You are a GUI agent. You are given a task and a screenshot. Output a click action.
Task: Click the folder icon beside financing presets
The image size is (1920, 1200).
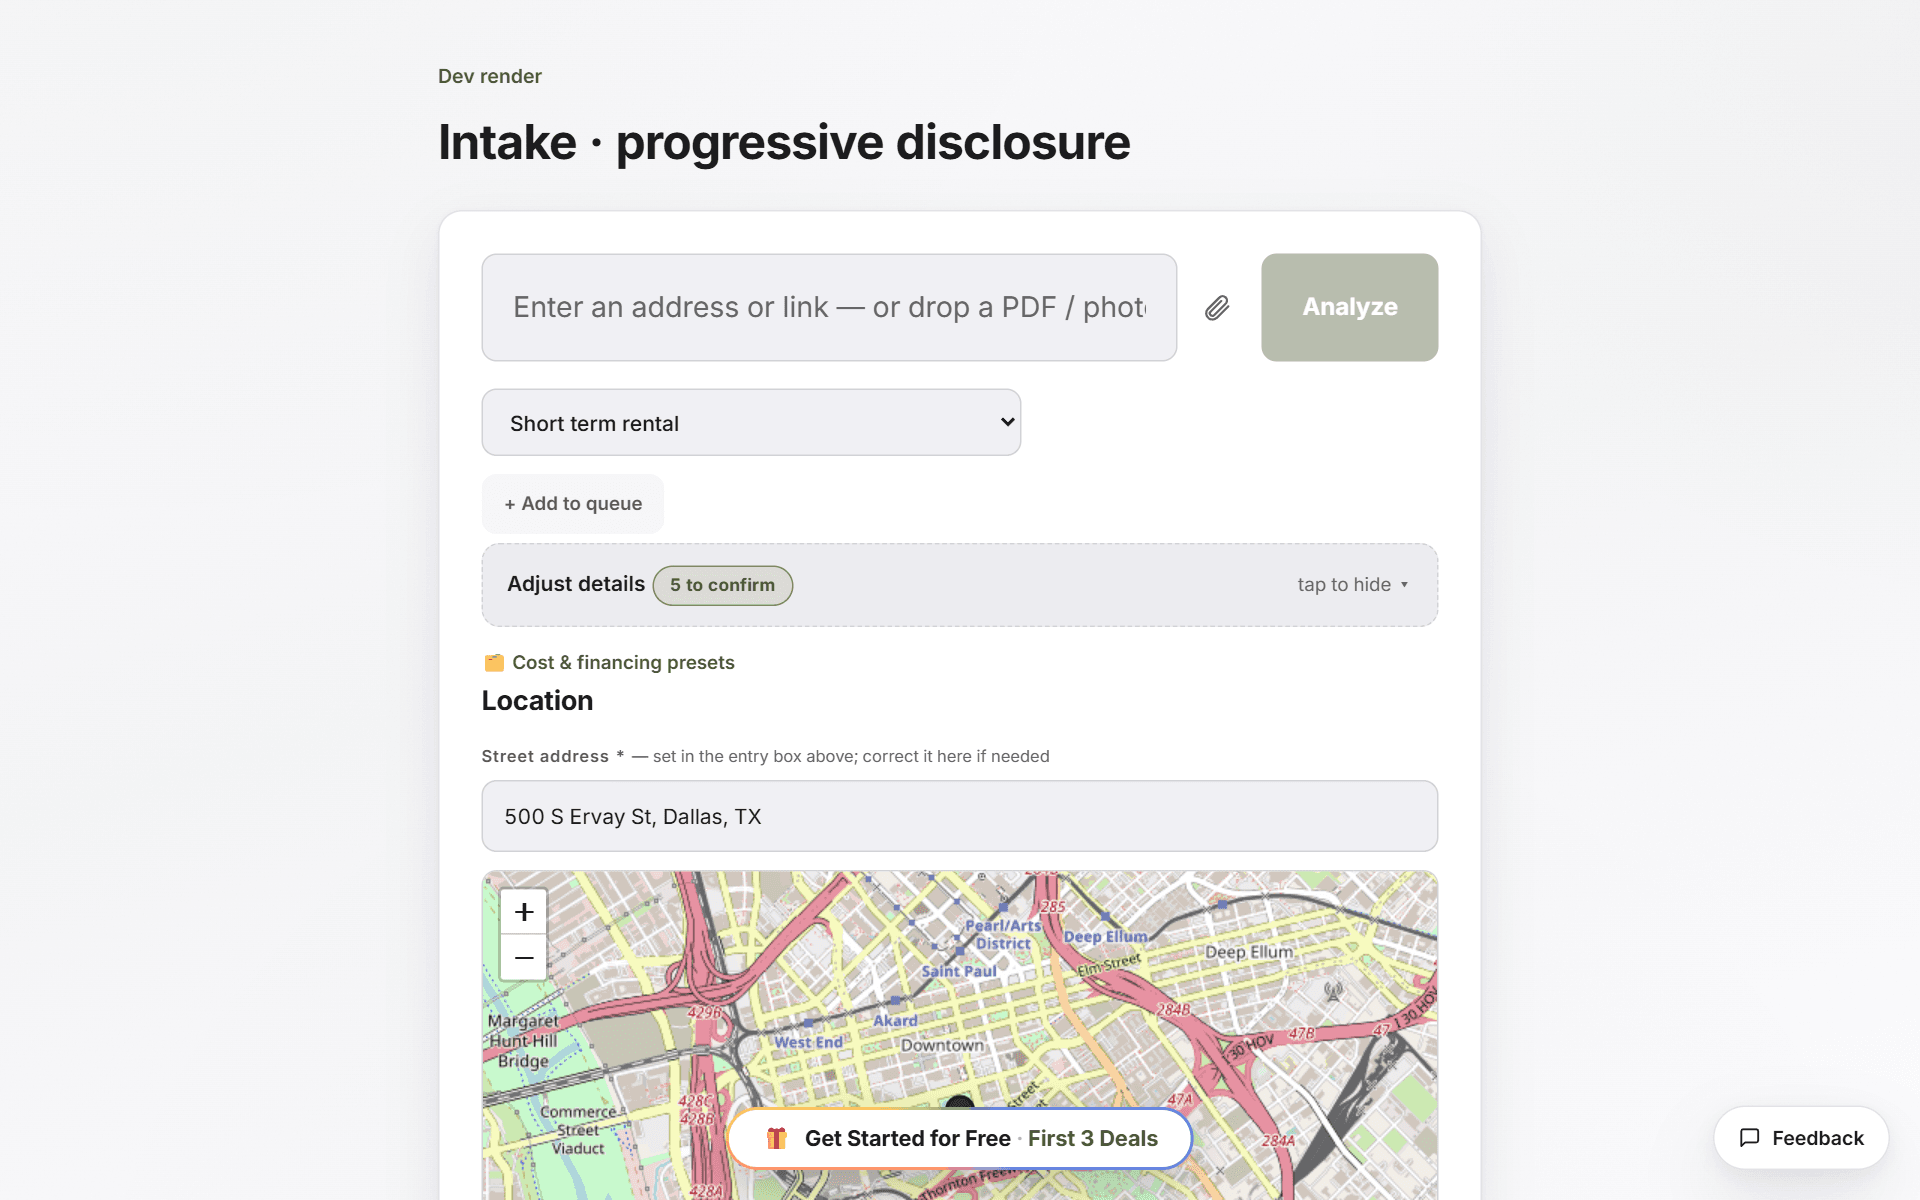(494, 662)
